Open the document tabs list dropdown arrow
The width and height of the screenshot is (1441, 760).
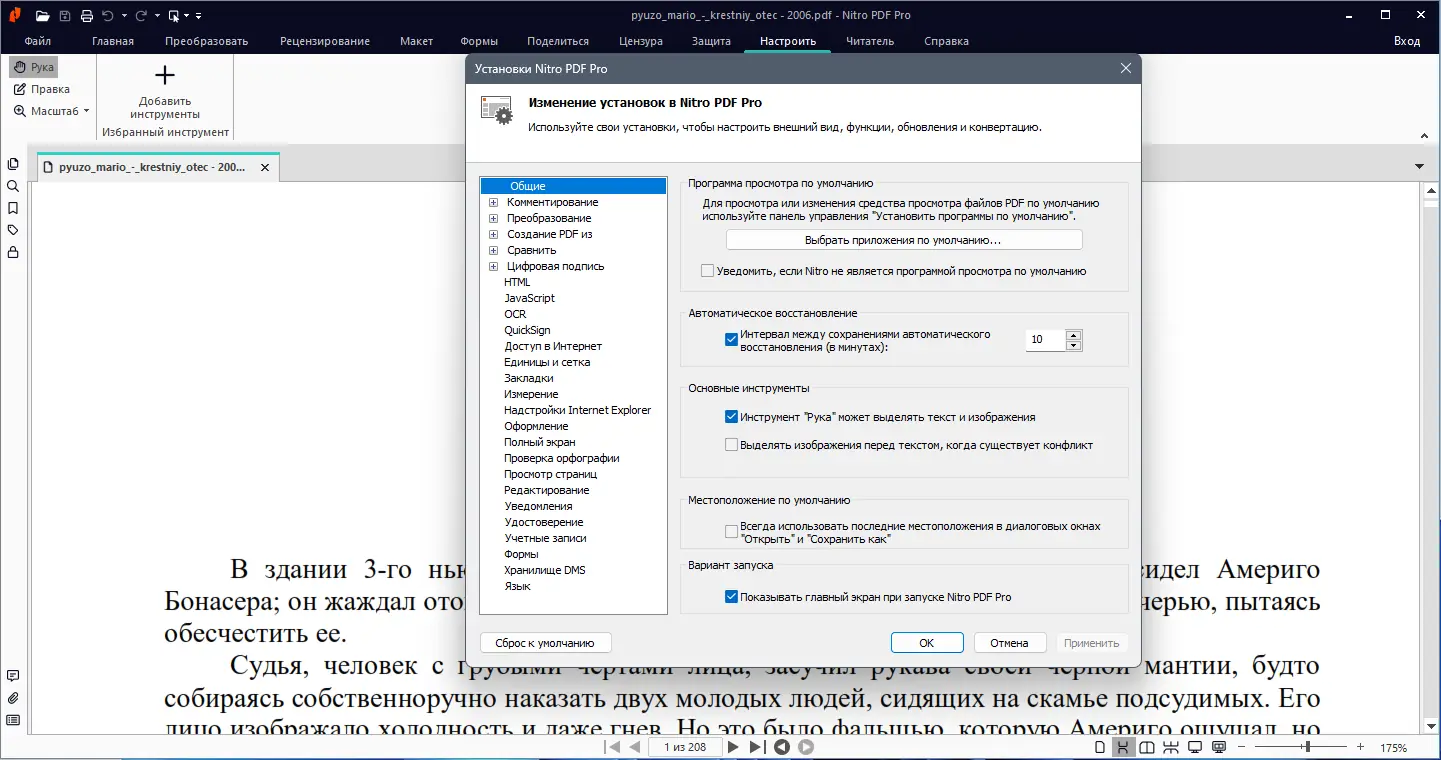click(x=1420, y=166)
